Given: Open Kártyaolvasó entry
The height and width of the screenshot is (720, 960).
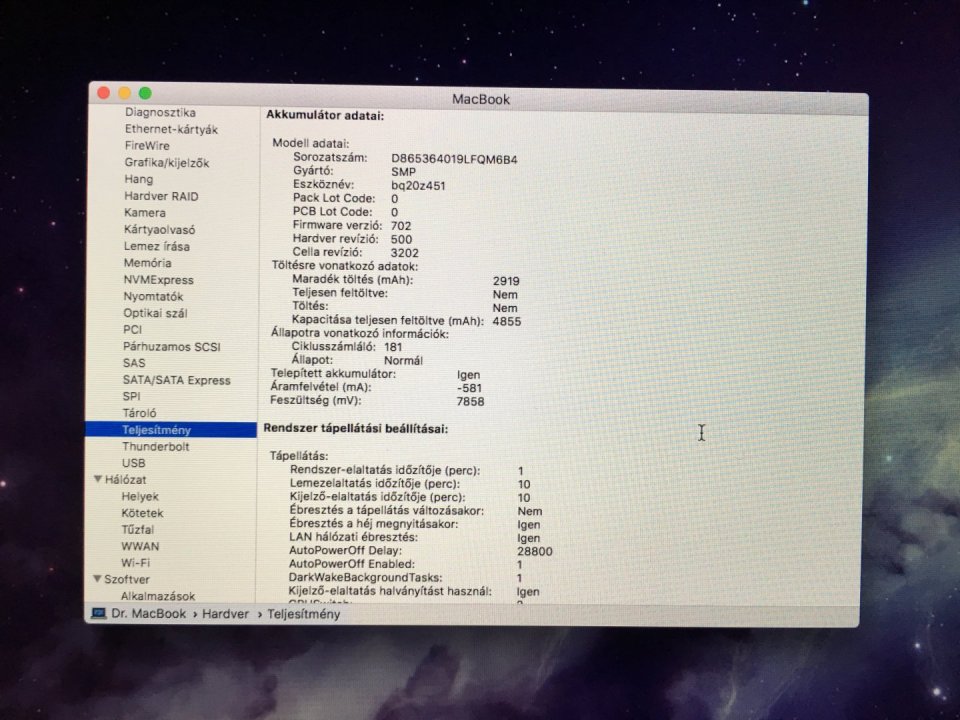Looking at the screenshot, I should tap(159, 230).
